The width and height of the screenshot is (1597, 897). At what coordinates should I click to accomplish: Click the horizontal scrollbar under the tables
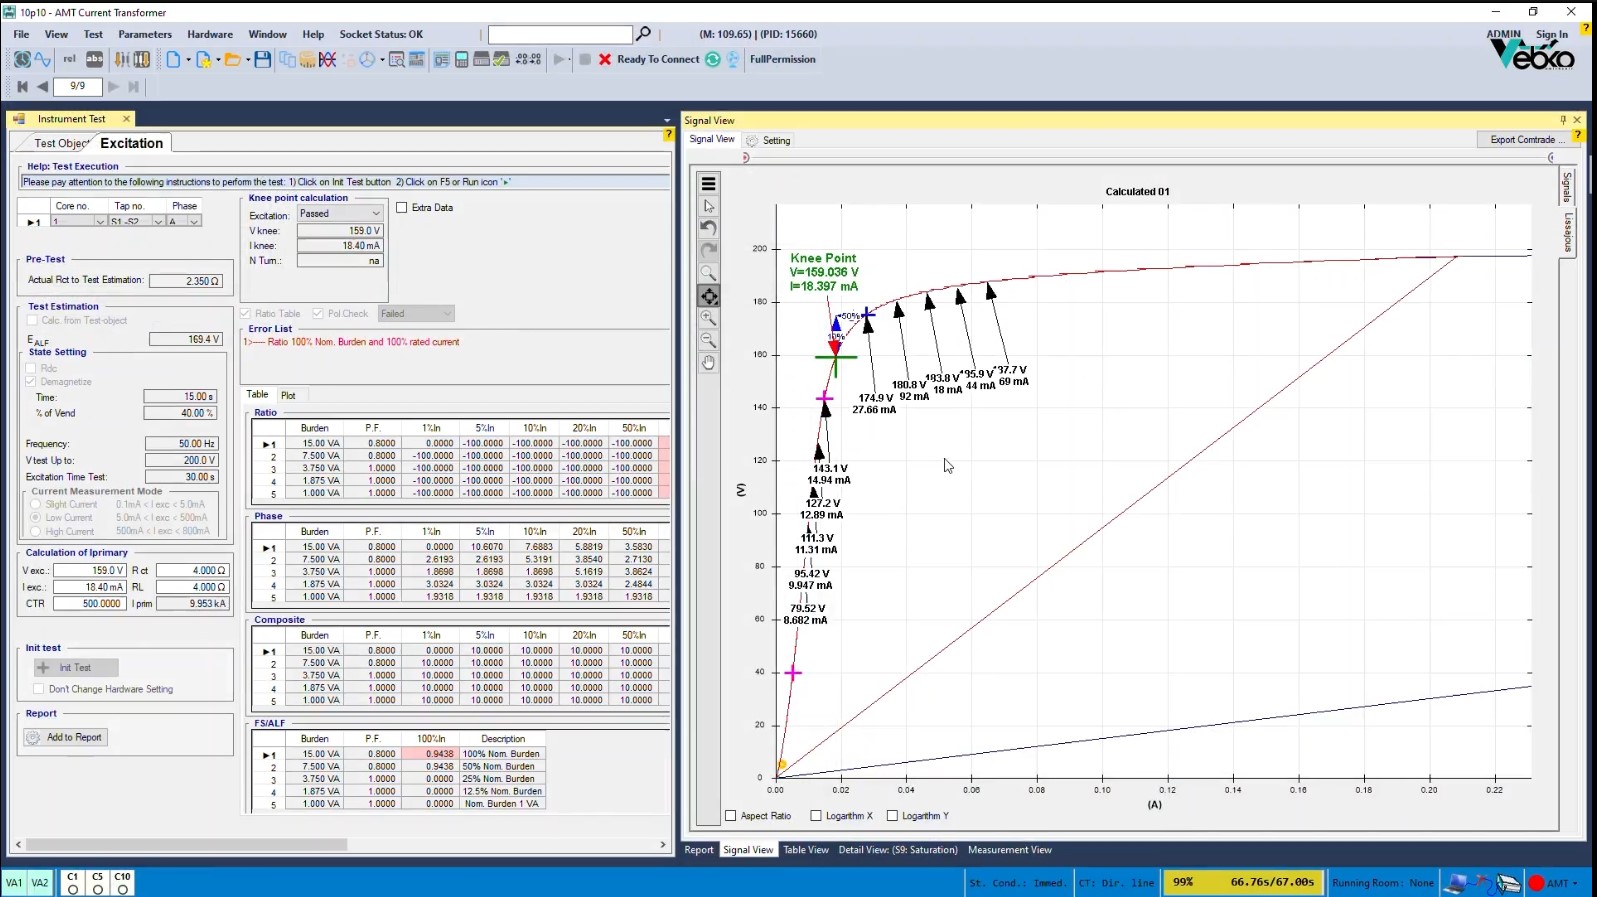[x=186, y=845]
